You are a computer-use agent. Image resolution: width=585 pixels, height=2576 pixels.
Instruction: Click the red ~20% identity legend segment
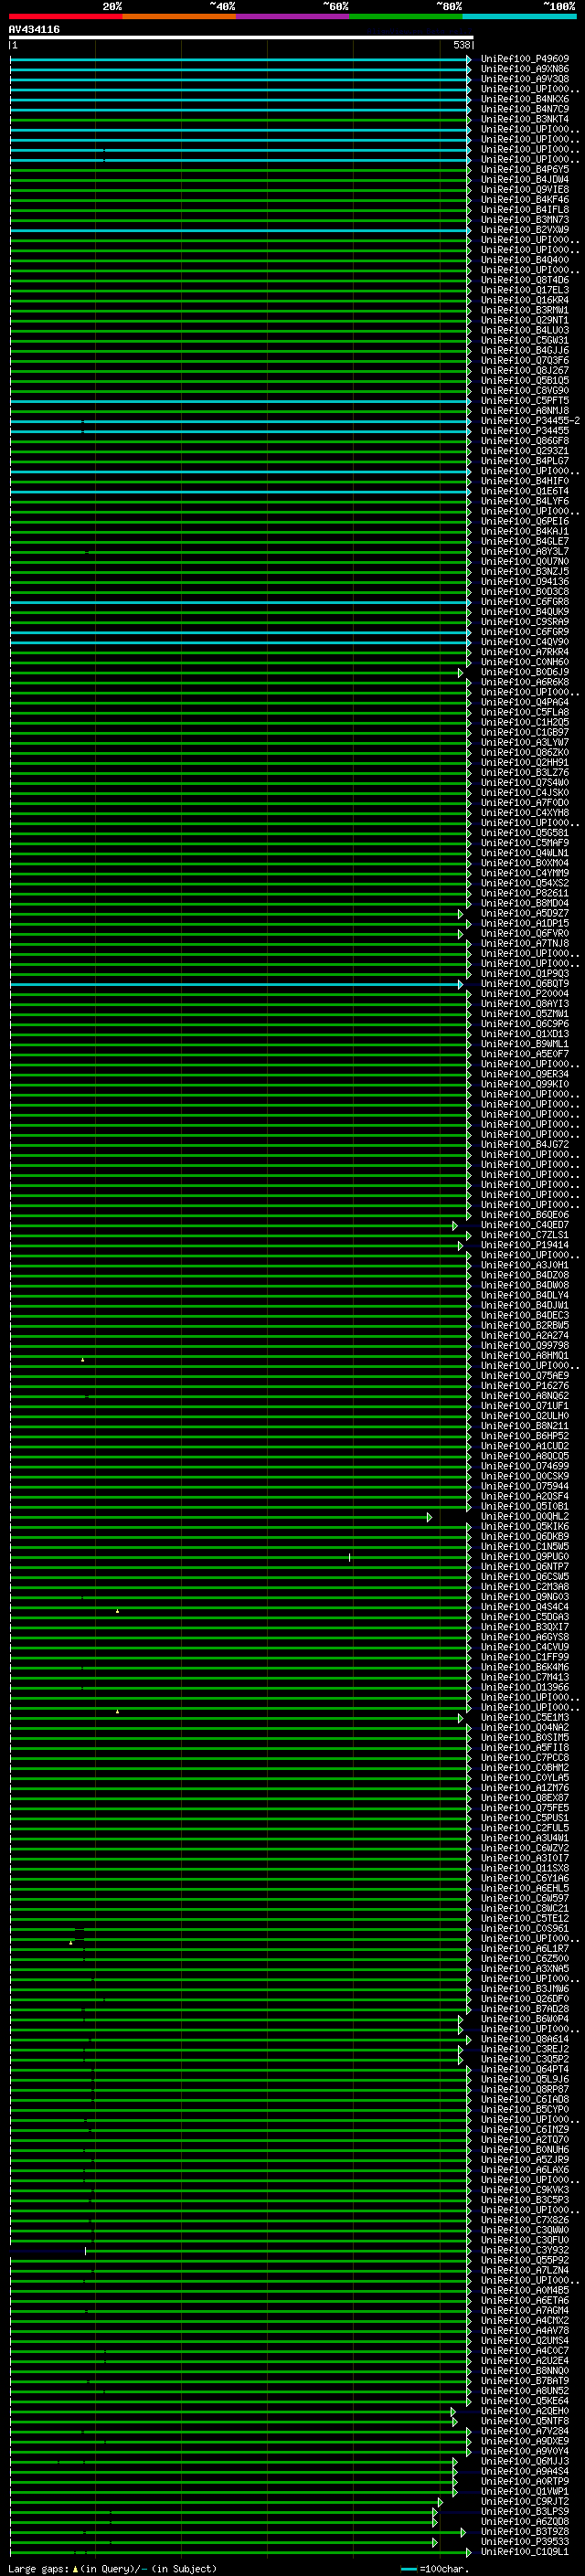[x=66, y=16]
